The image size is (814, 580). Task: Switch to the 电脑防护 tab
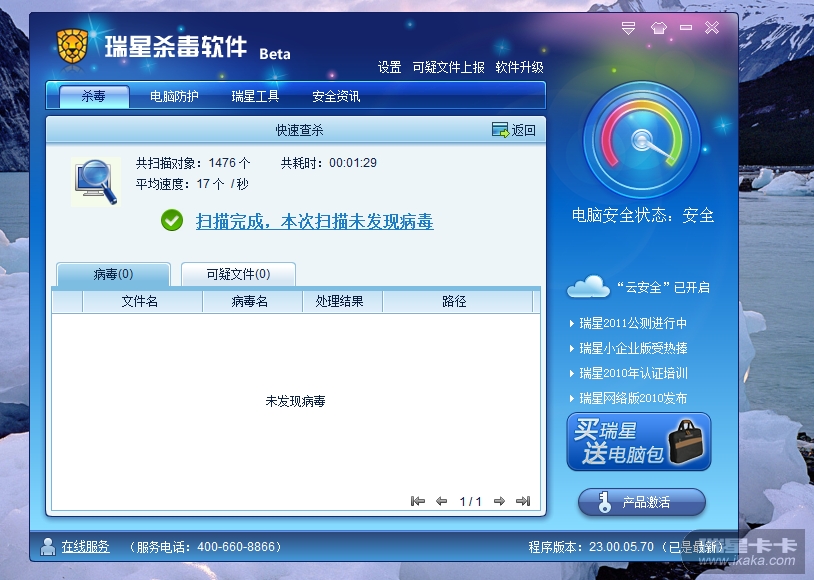[174, 96]
